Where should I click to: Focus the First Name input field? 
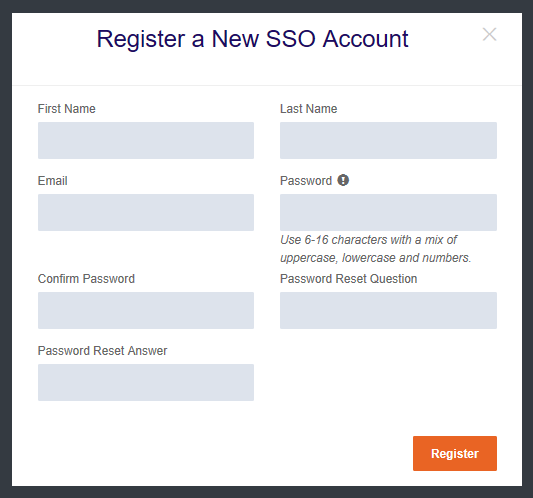(x=146, y=140)
